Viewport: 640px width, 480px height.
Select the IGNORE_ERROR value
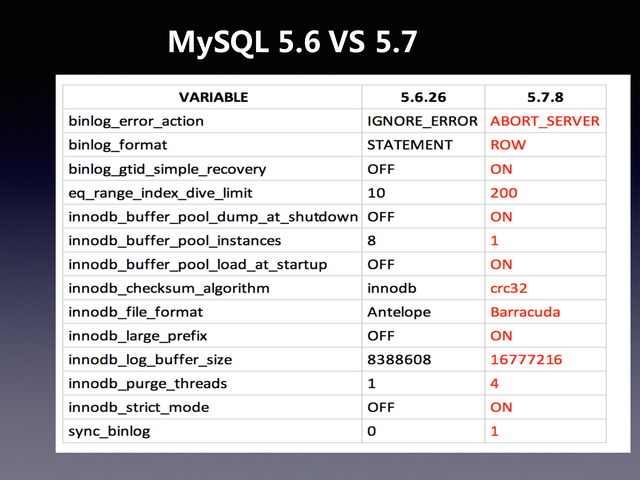422,121
